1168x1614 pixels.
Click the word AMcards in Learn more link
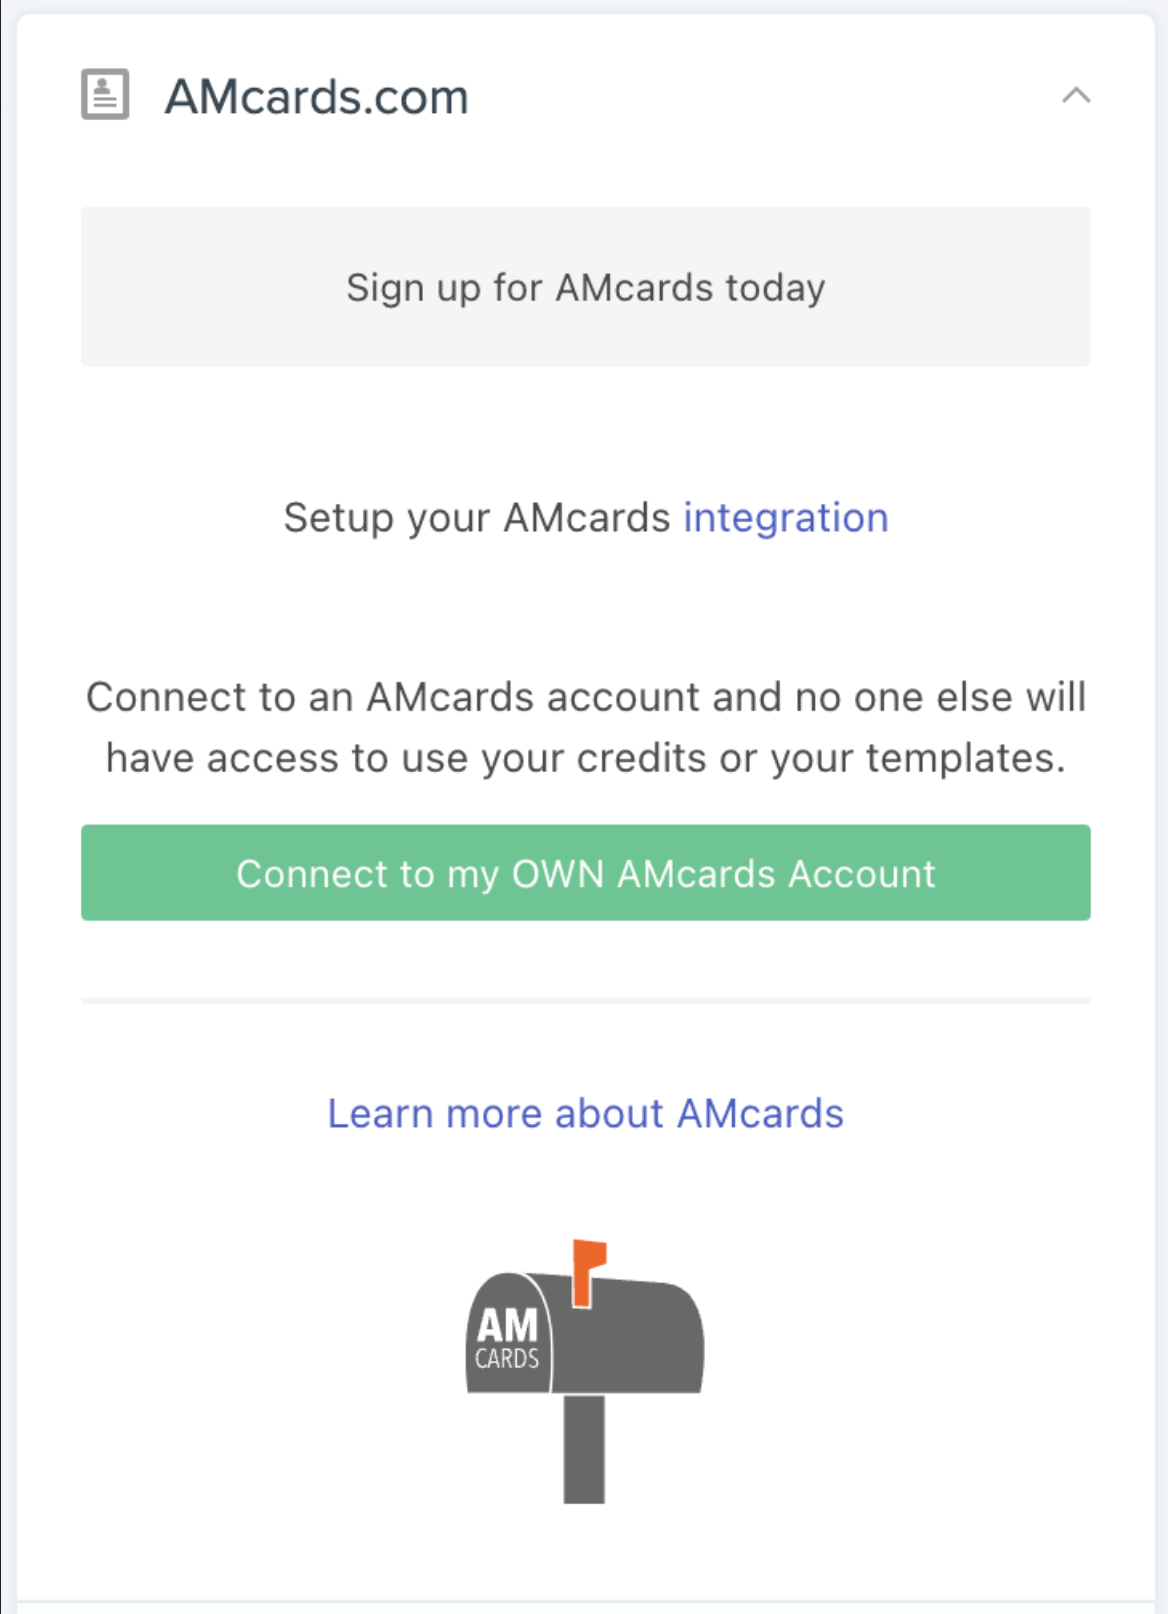760,1114
